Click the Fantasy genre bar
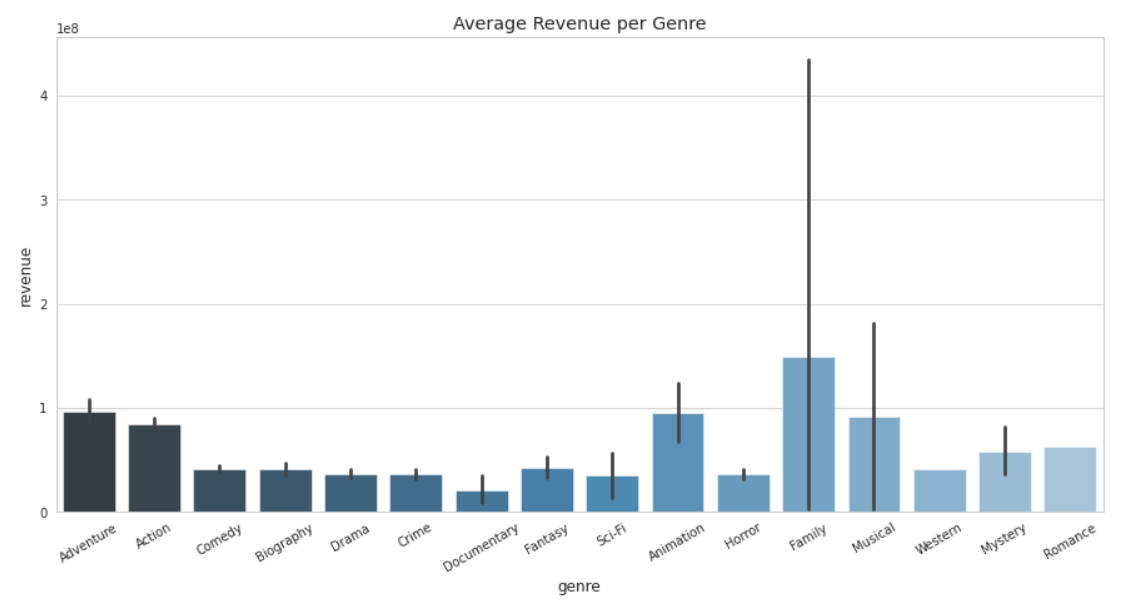Image resolution: width=1126 pixels, height=603 pixels. [548, 490]
